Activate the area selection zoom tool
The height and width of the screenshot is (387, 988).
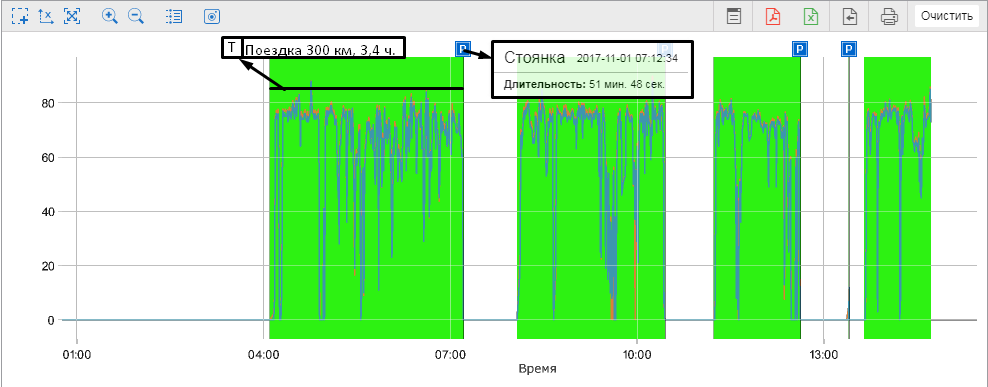point(20,16)
